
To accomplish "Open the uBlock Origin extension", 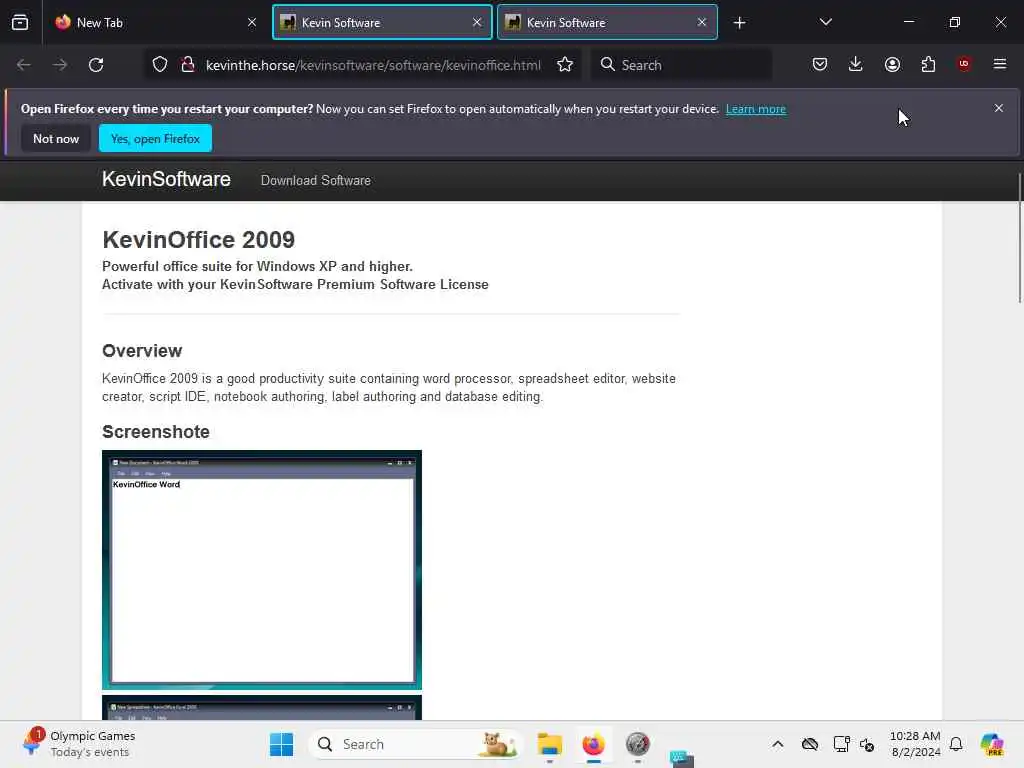I will coord(964,64).
